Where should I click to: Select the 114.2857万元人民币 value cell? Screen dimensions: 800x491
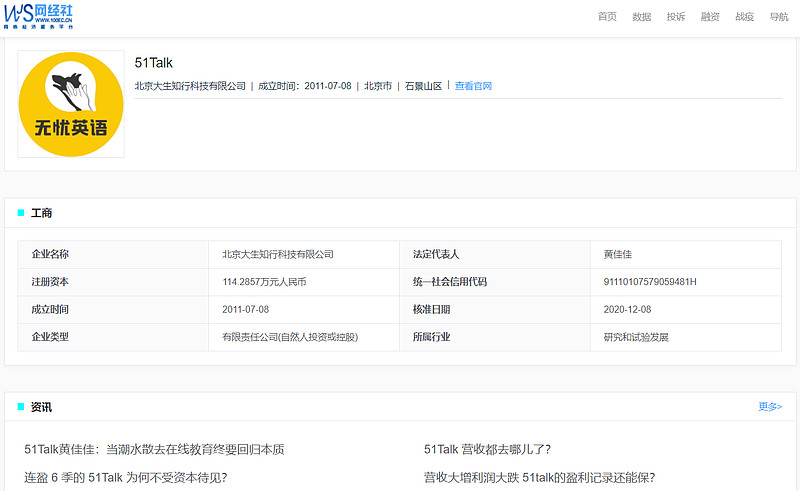pyautogui.click(x=304, y=282)
